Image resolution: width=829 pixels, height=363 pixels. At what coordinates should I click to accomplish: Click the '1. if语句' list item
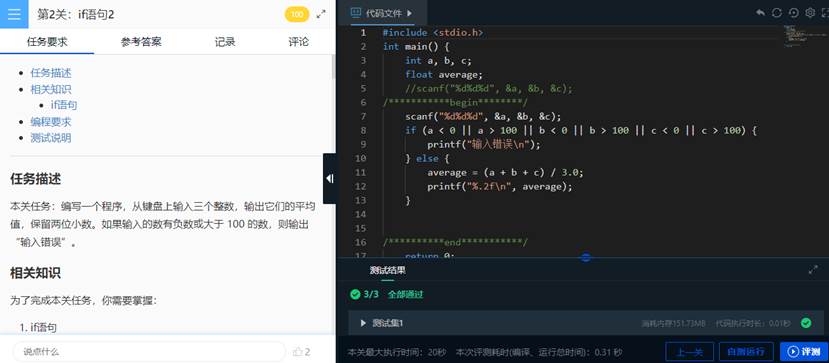tap(38, 328)
